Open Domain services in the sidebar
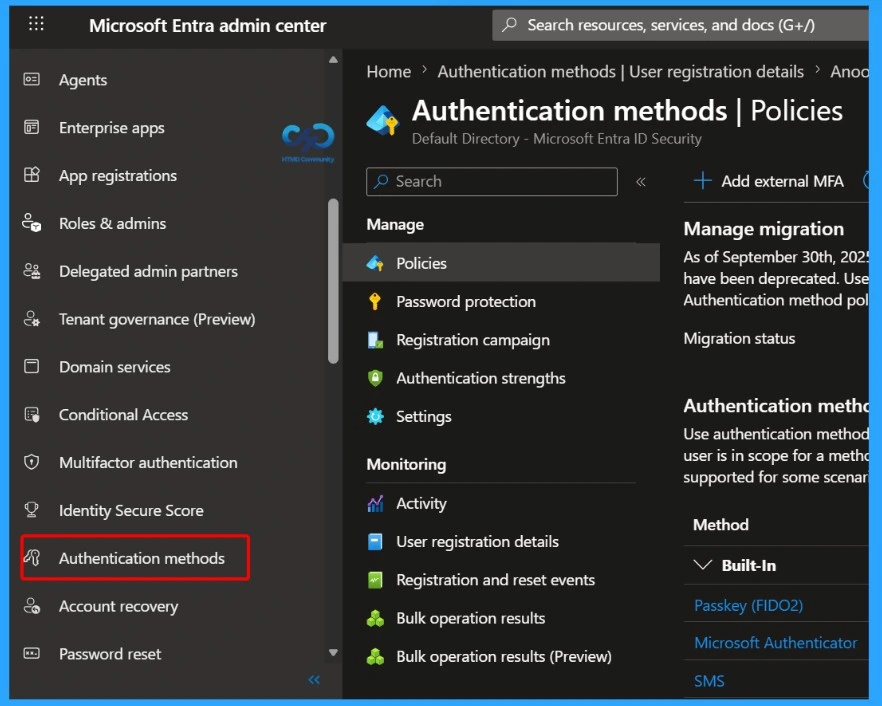882x706 pixels. (x=115, y=367)
